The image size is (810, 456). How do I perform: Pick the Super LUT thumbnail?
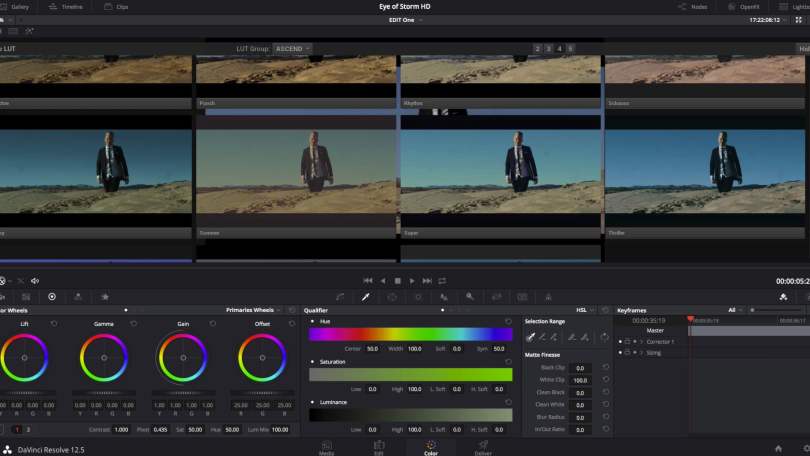click(501, 171)
